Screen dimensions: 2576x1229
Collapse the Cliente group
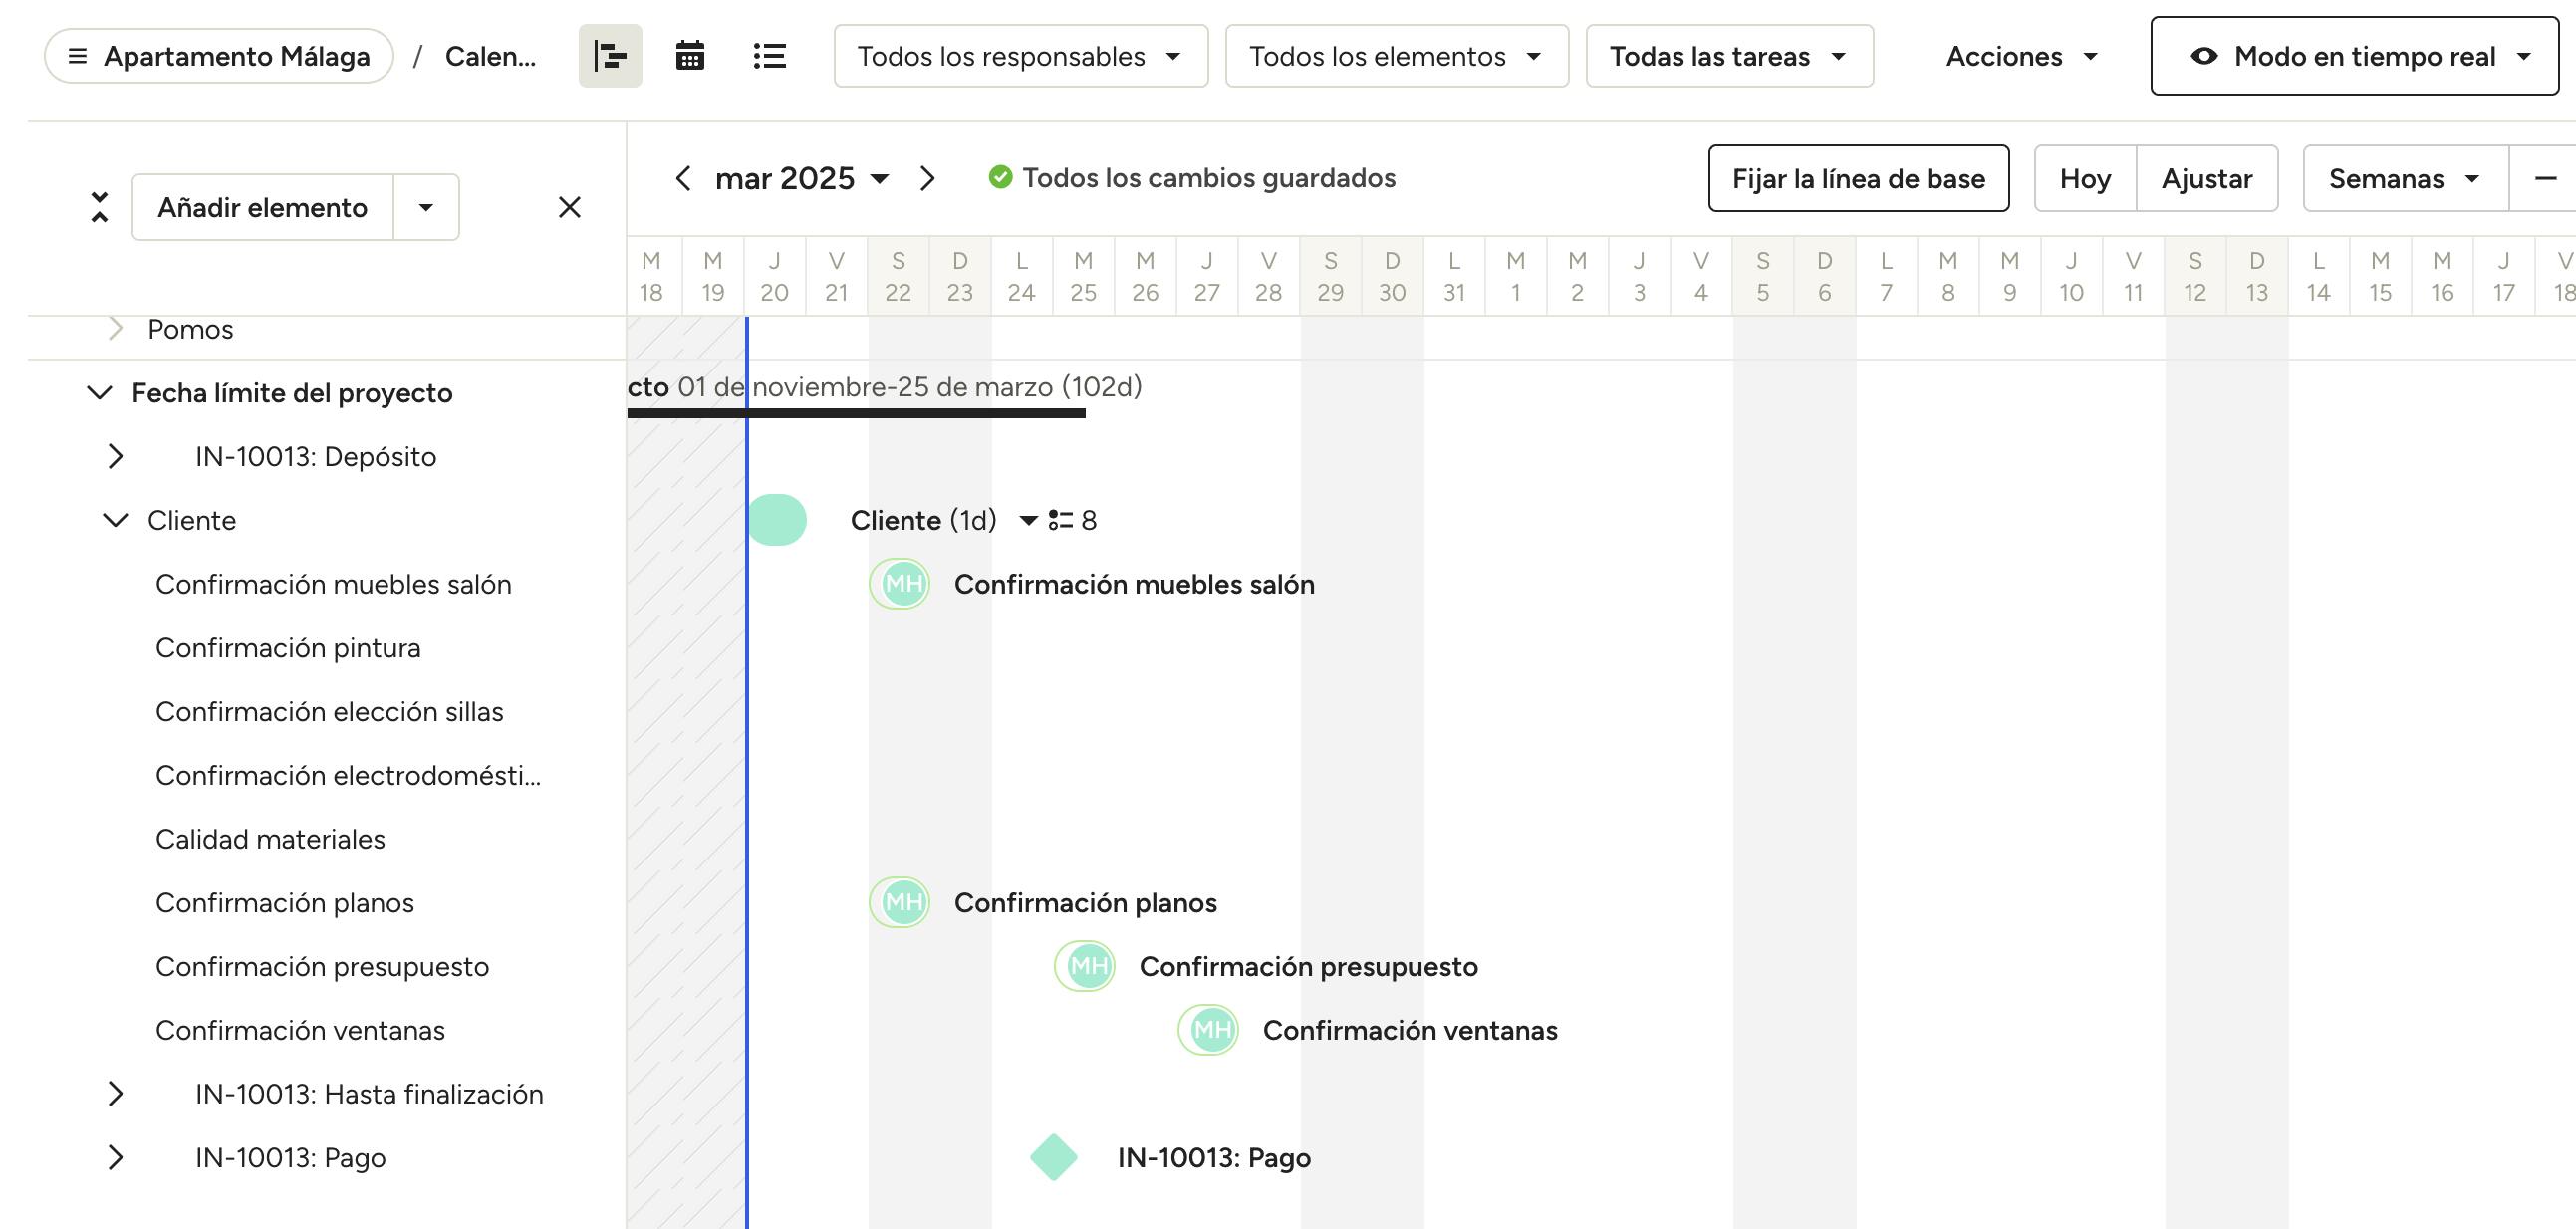(116, 520)
